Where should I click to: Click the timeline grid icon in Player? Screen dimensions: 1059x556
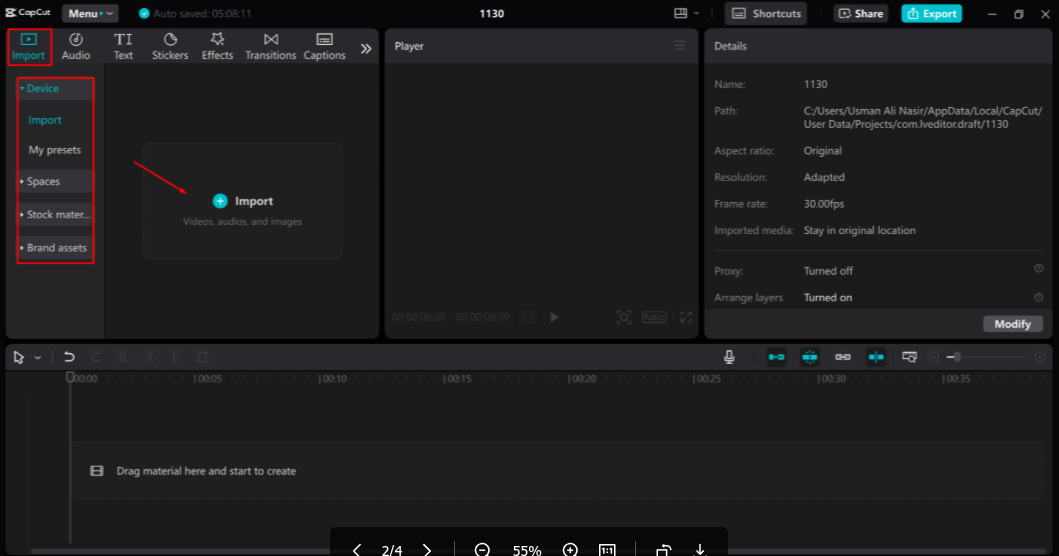528,317
